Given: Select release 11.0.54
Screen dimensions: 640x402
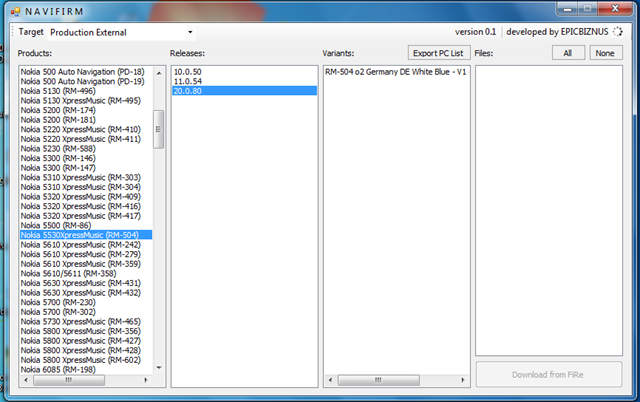Looking at the screenshot, I should pos(244,81).
